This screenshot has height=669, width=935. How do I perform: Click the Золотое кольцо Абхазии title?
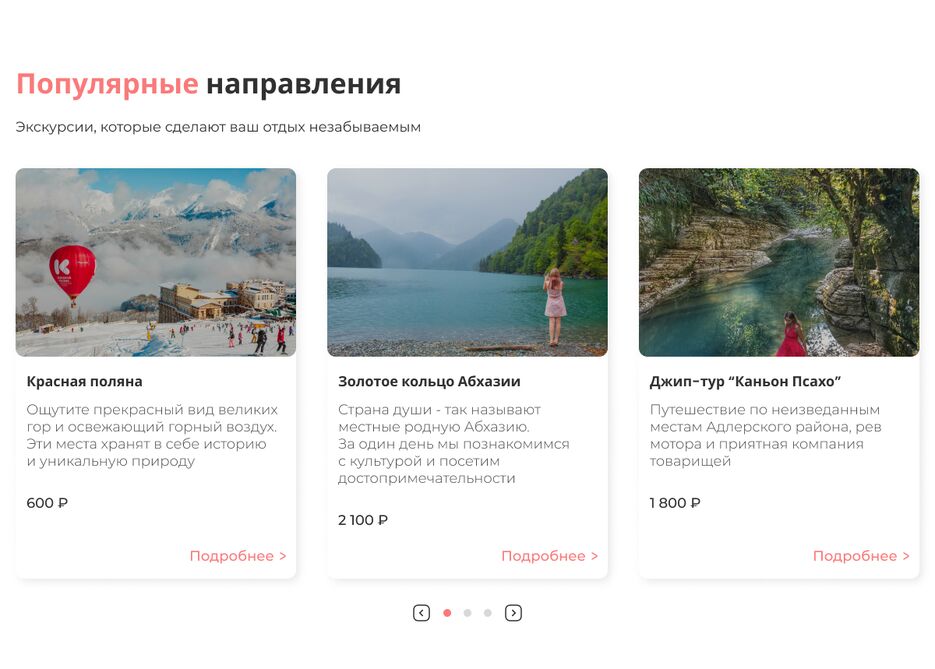coord(429,382)
